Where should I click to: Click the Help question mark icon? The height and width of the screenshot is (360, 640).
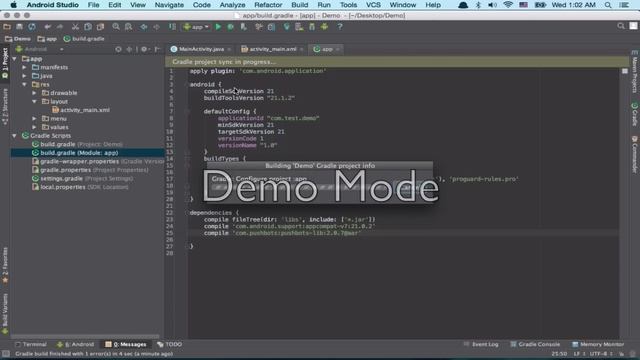tap(340, 27)
